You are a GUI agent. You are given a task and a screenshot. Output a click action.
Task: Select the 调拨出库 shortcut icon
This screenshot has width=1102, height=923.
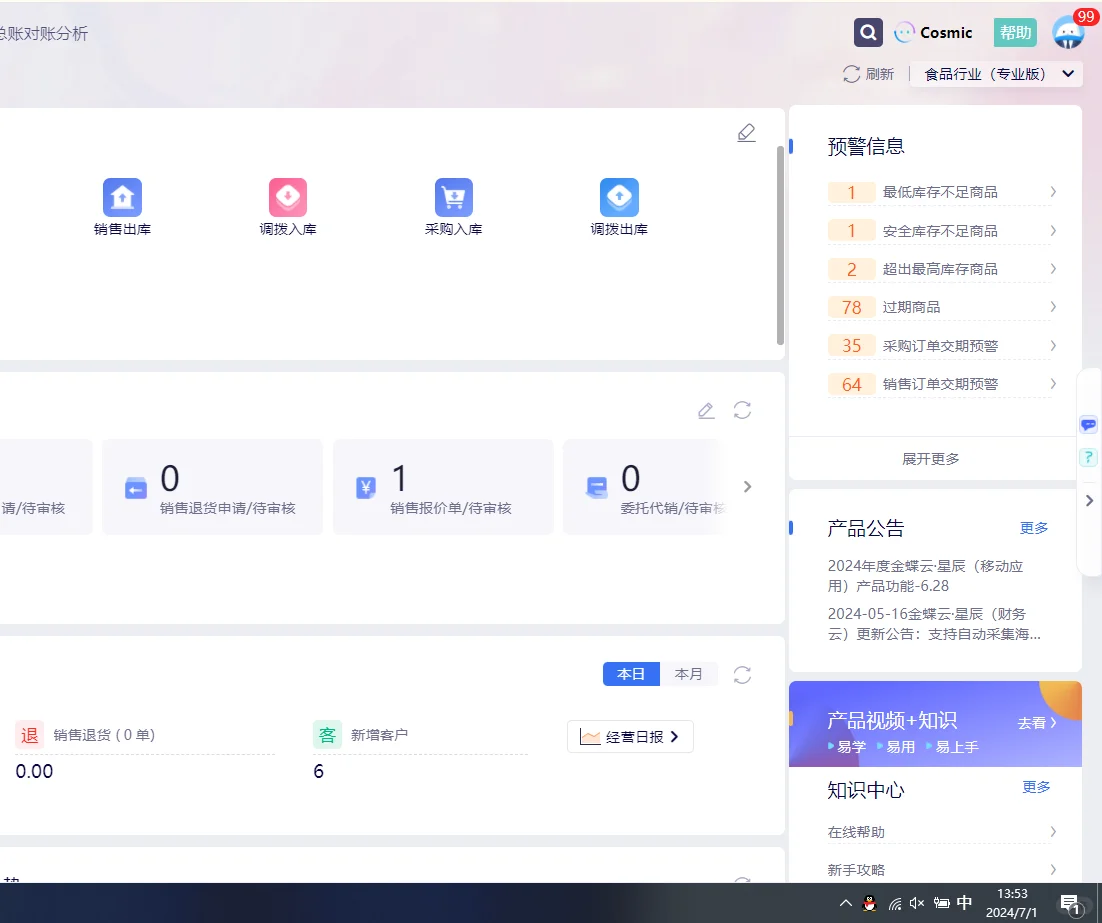click(x=619, y=197)
